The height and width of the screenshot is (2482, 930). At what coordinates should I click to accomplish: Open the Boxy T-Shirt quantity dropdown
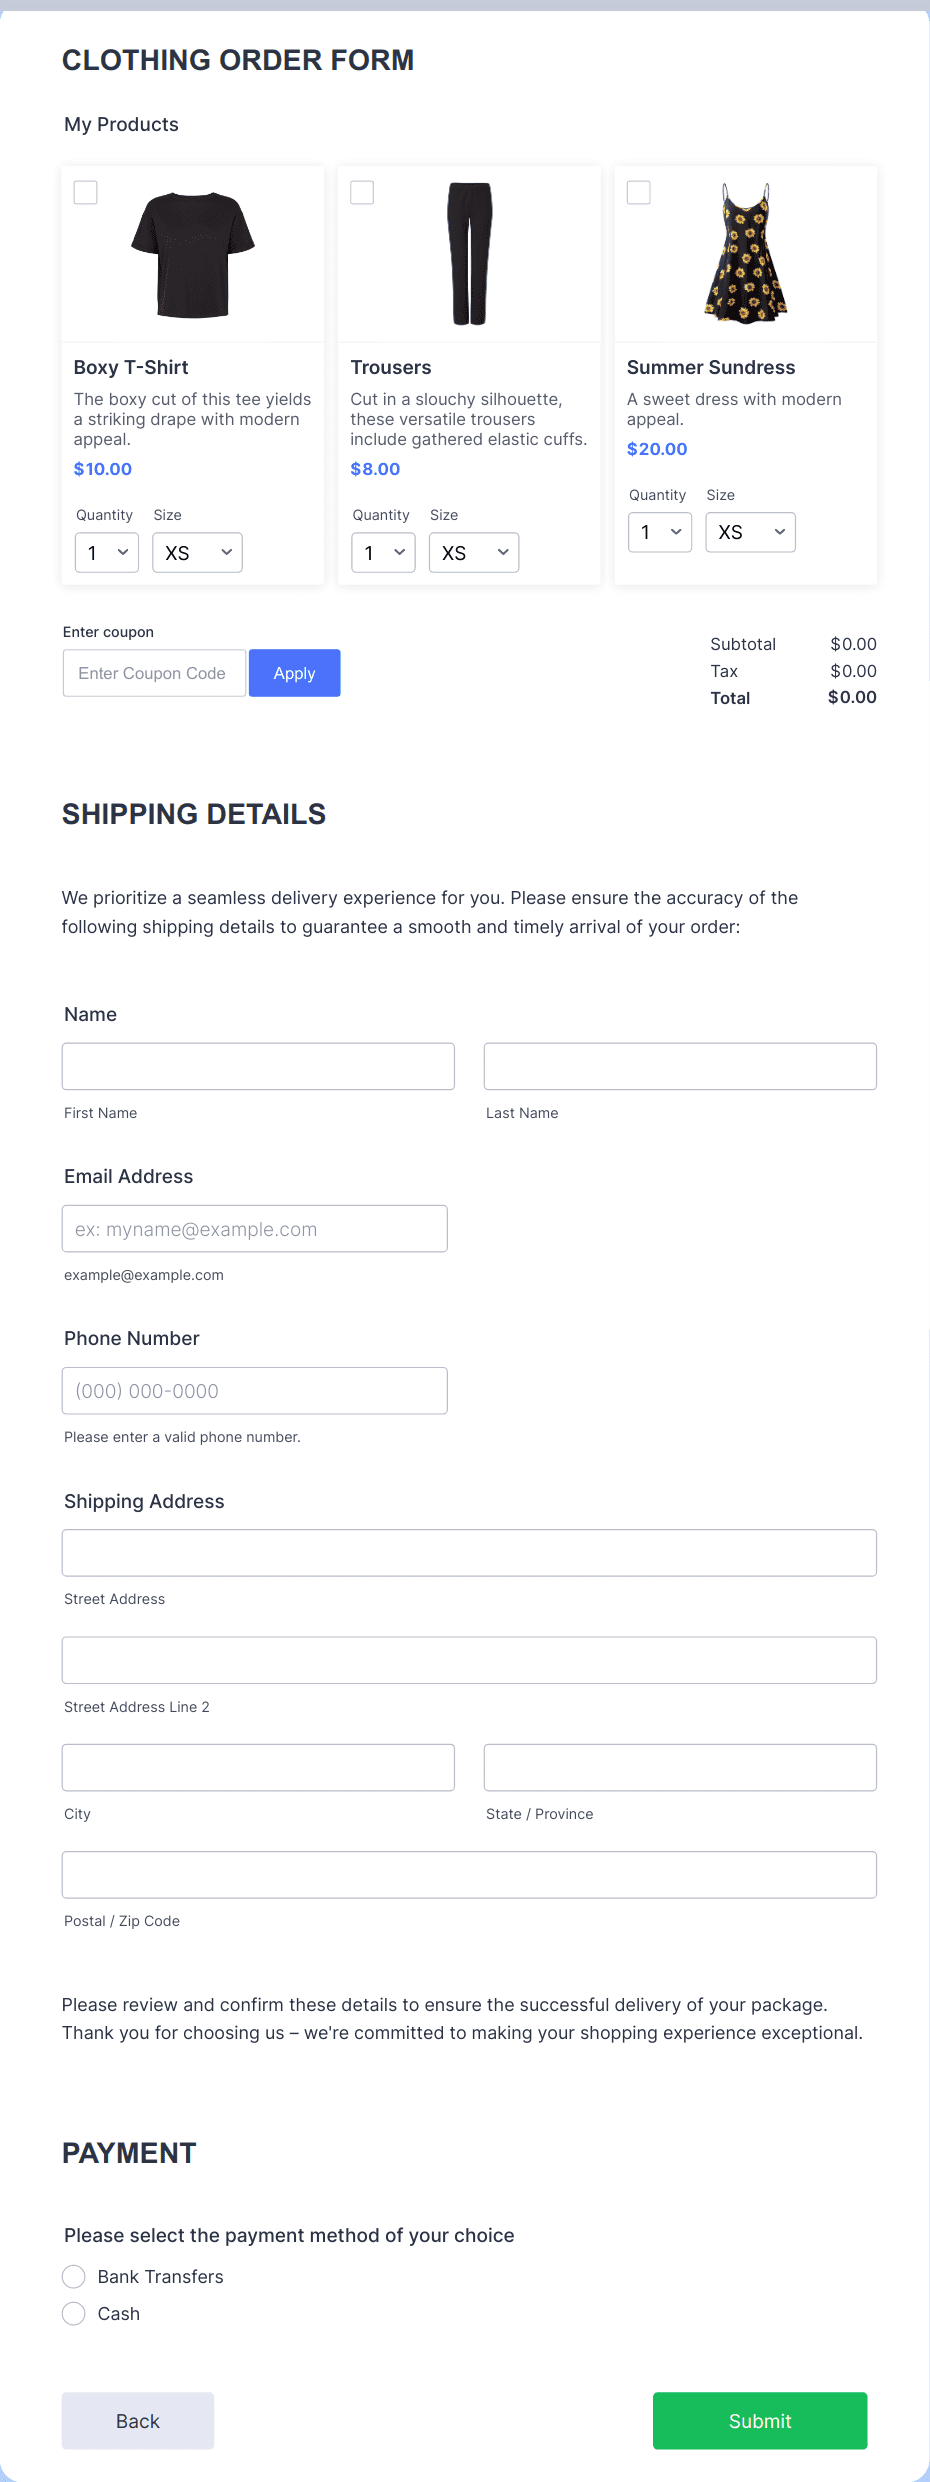pos(106,552)
